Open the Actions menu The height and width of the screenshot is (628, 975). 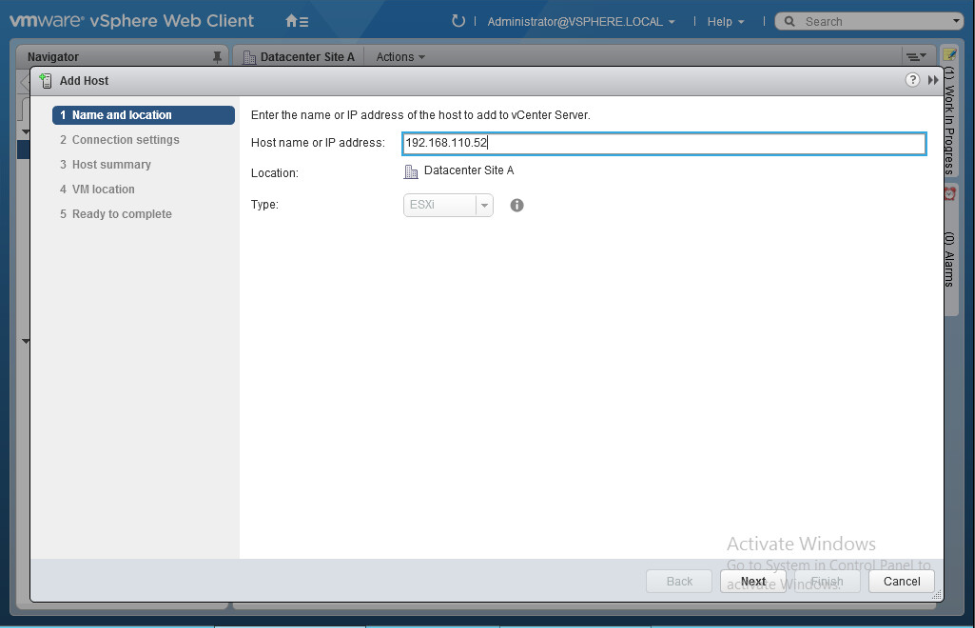pyautogui.click(x=399, y=57)
